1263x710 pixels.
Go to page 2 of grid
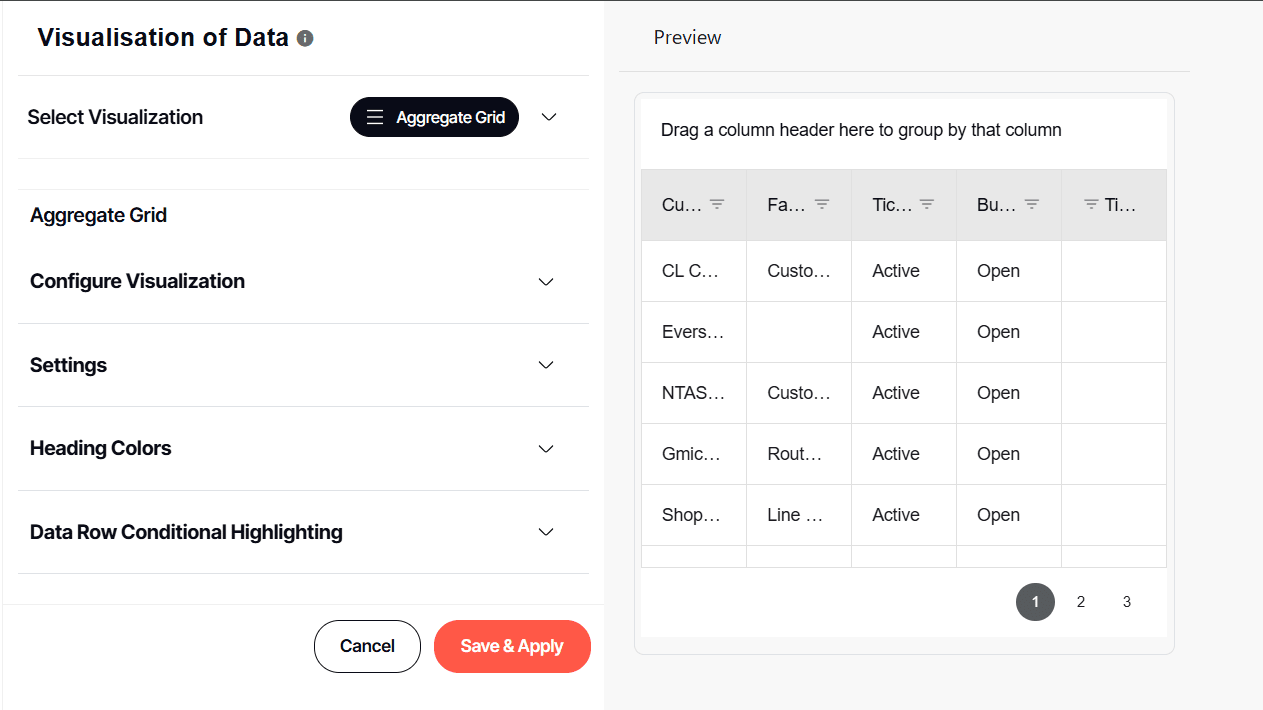1081,602
